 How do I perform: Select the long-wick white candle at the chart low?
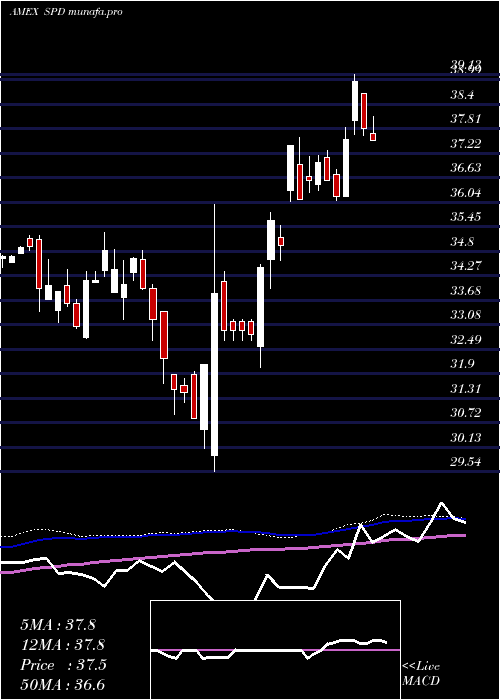tap(214, 374)
